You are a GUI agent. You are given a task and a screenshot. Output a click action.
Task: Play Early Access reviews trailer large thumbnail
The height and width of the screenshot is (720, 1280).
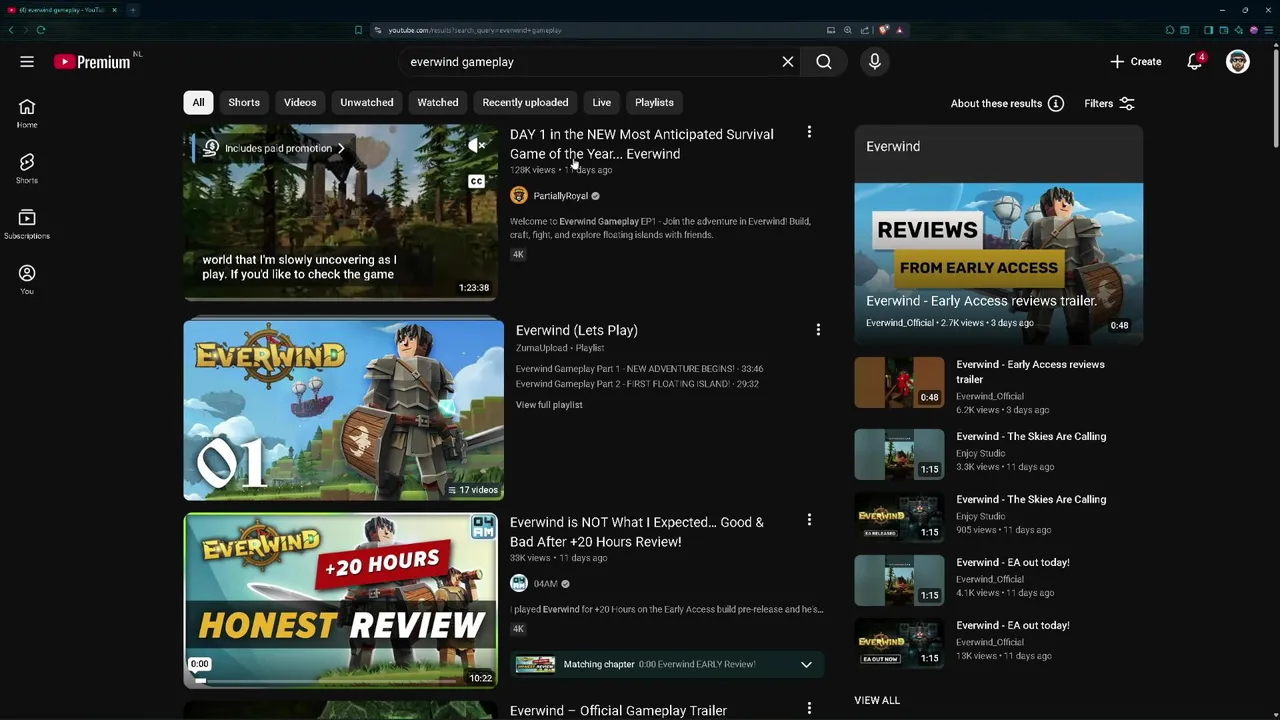tap(998, 262)
